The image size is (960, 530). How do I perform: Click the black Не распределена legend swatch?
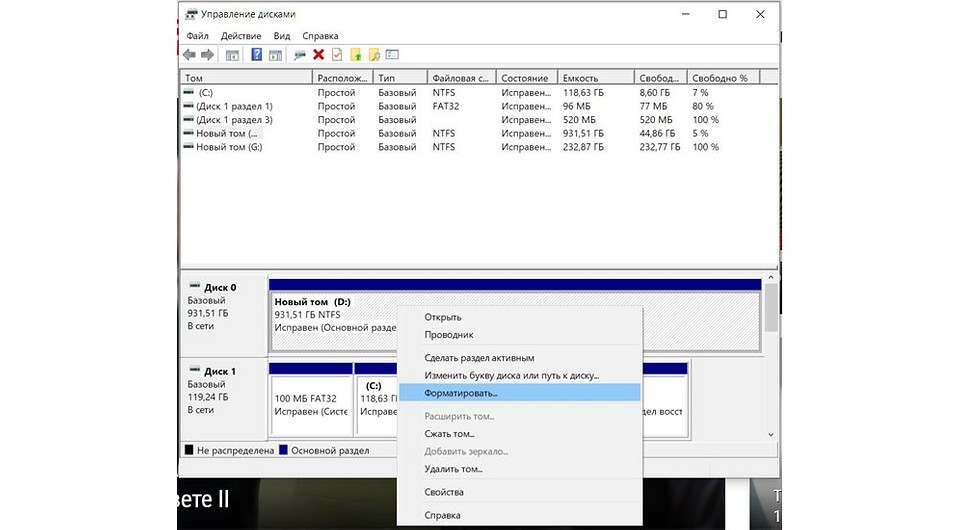(x=189, y=450)
